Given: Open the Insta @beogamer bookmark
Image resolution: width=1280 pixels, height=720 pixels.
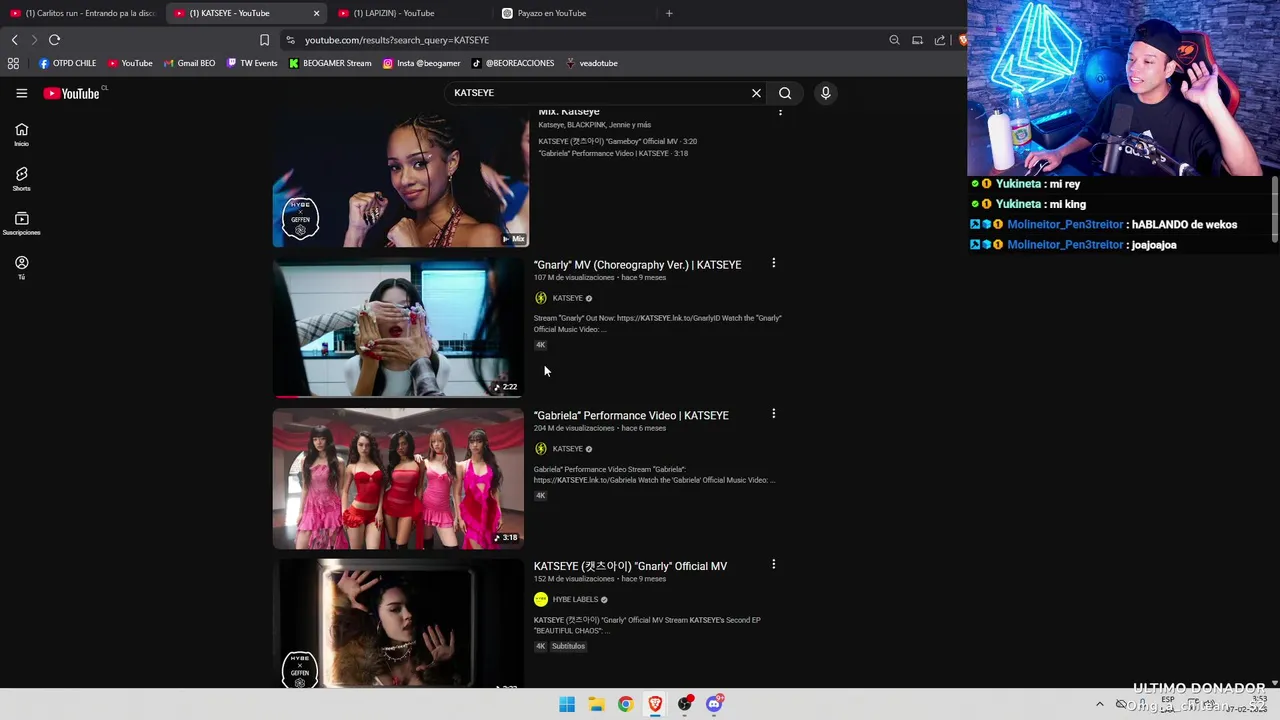Looking at the screenshot, I should pyautogui.click(x=421, y=63).
